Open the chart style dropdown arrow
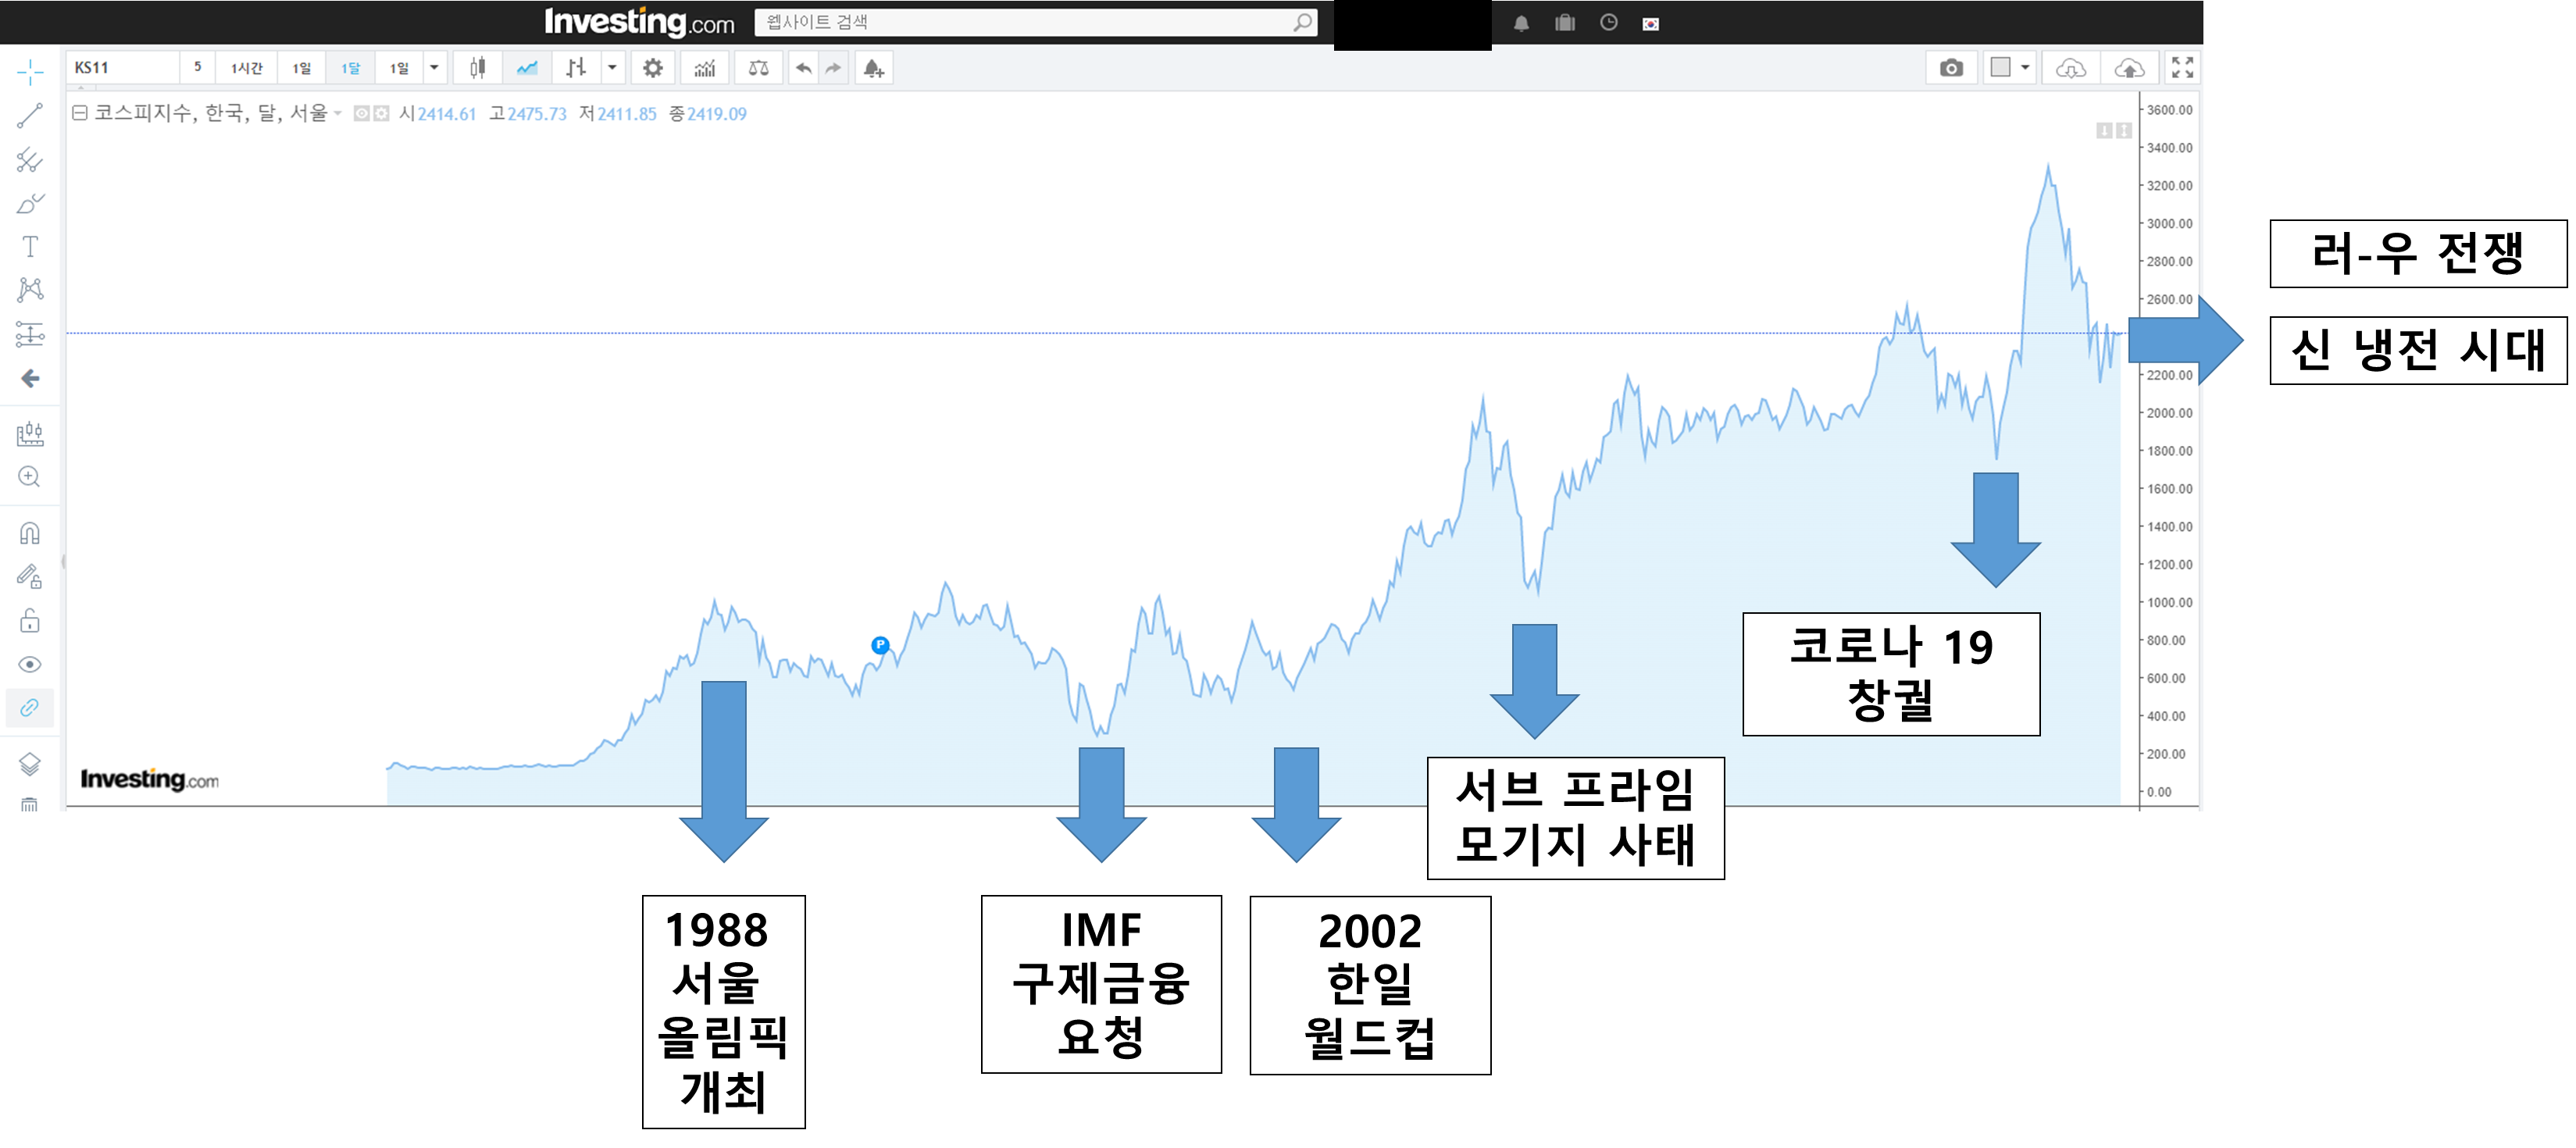The image size is (2576, 1148). (x=612, y=68)
